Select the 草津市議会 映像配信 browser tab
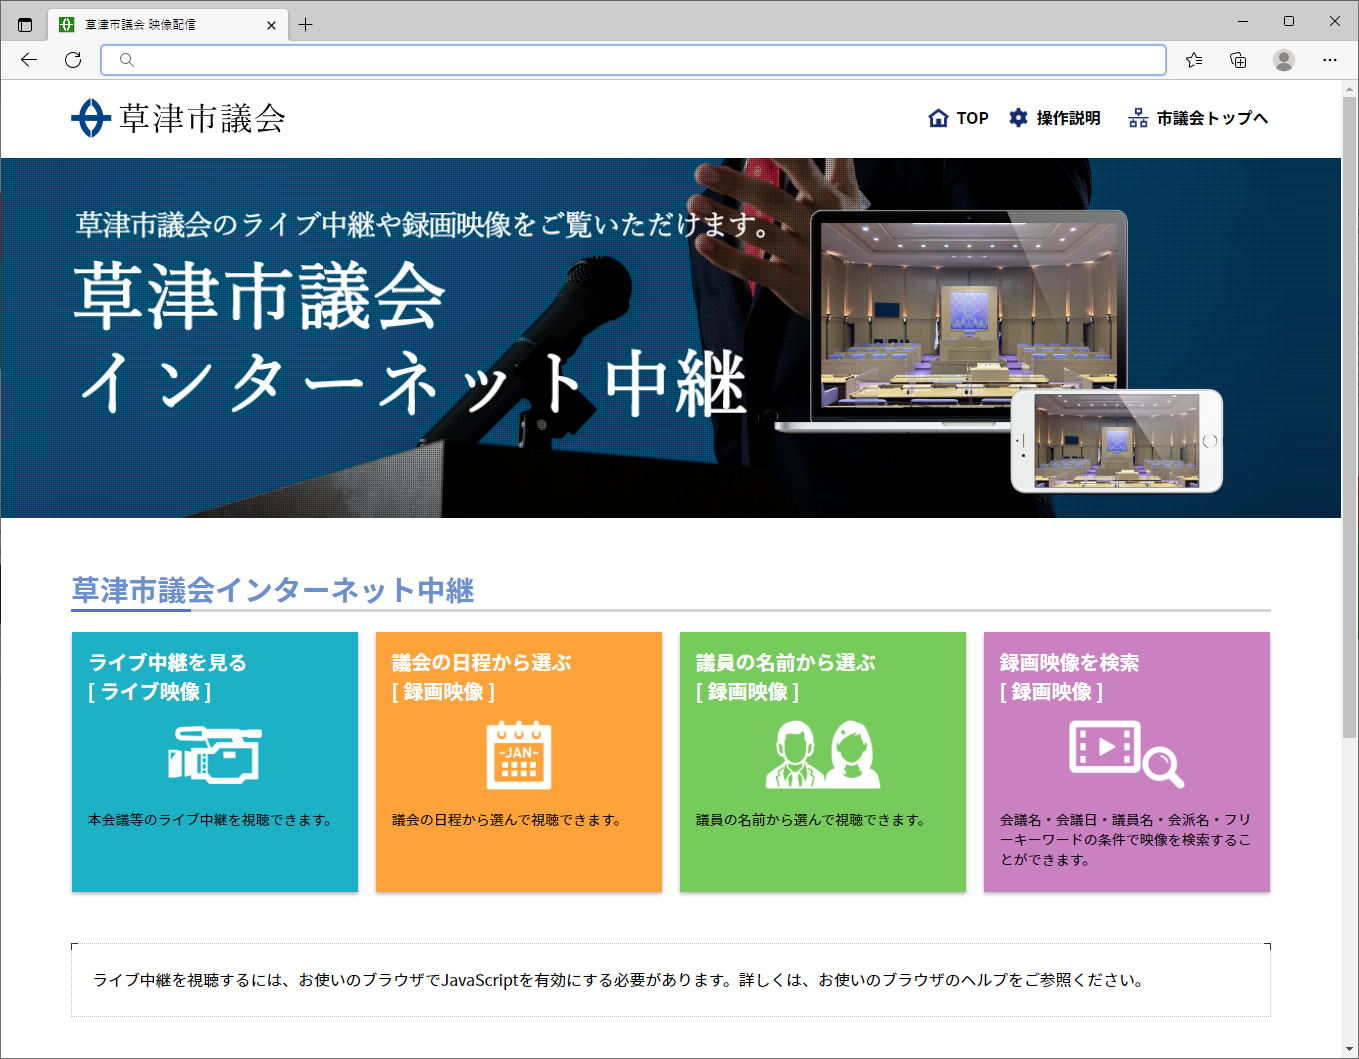1359x1059 pixels. click(168, 24)
